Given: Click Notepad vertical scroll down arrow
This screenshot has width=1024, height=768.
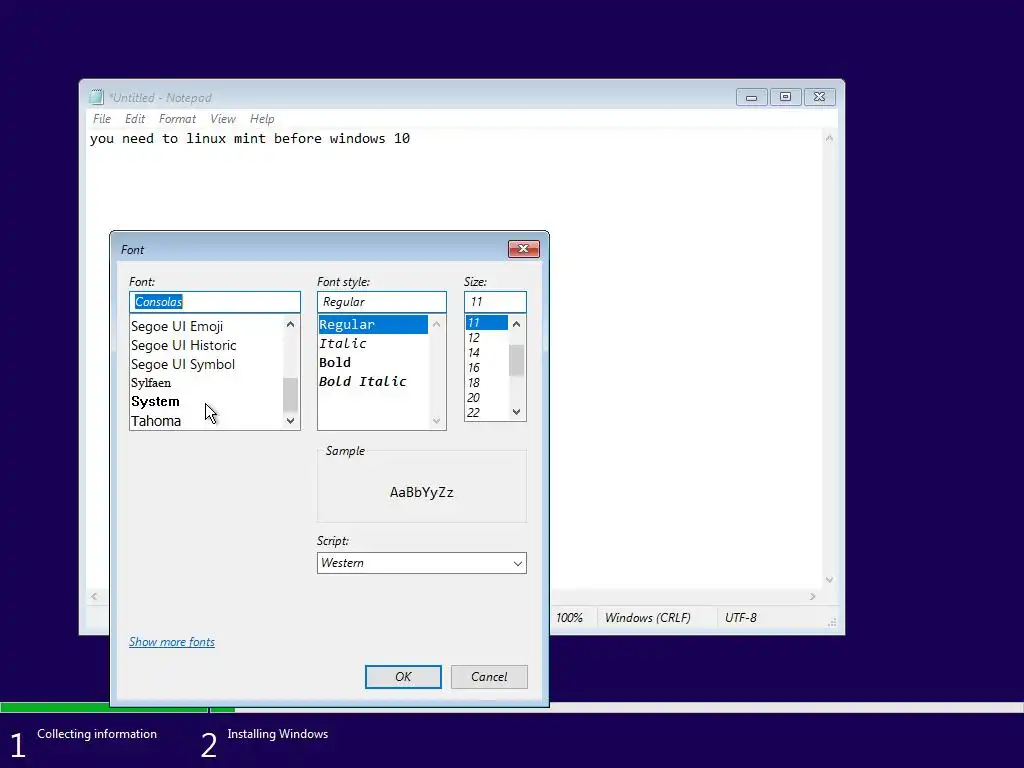Looking at the screenshot, I should click(829, 580).
